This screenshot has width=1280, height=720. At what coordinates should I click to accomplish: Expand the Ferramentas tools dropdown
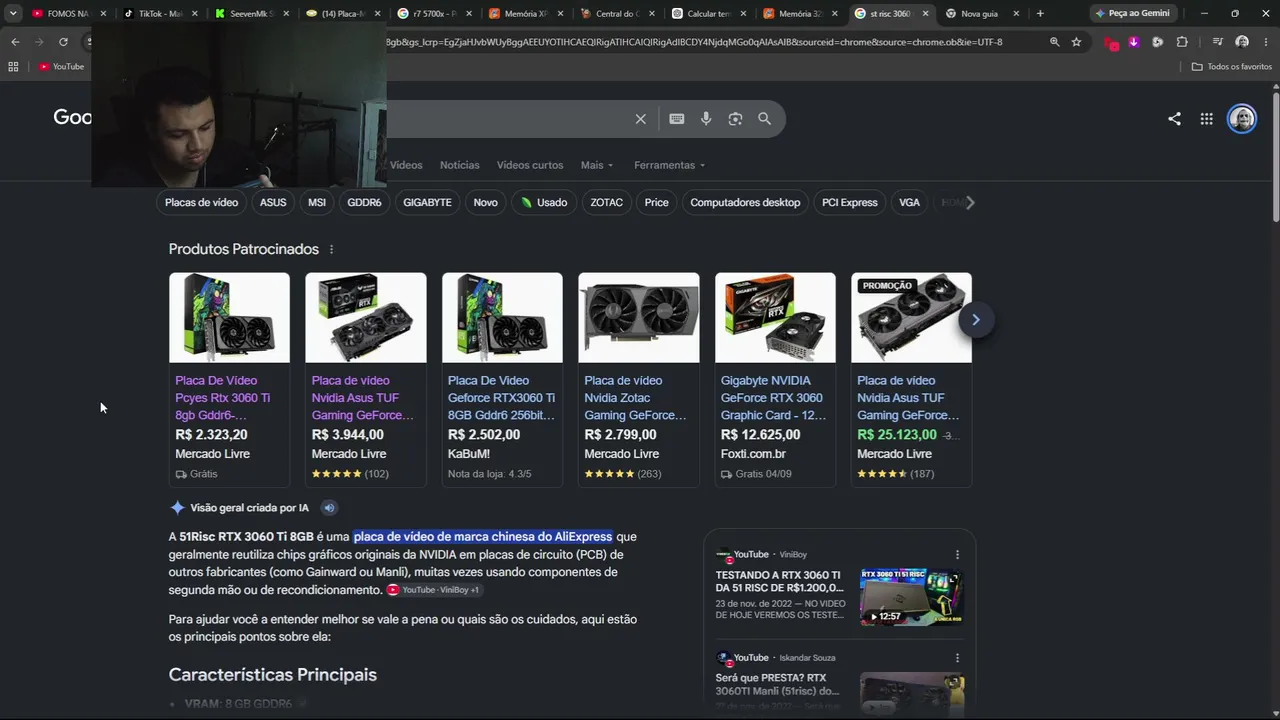pos(669,165)
